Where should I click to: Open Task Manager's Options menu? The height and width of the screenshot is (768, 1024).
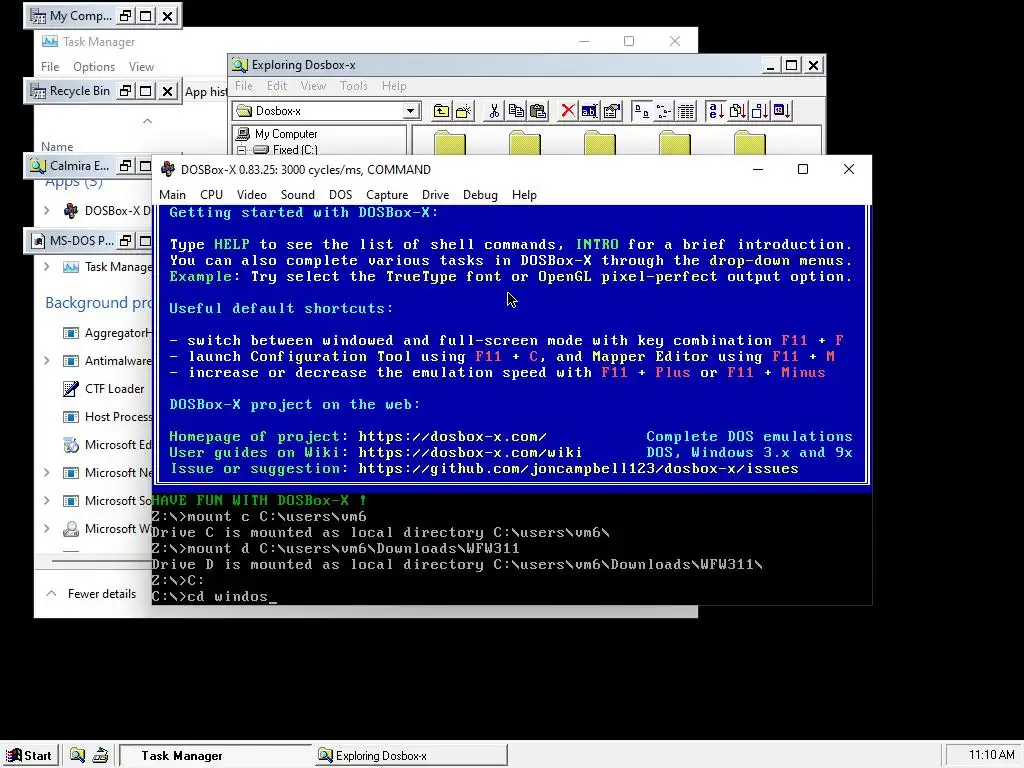tap(94, 67)
